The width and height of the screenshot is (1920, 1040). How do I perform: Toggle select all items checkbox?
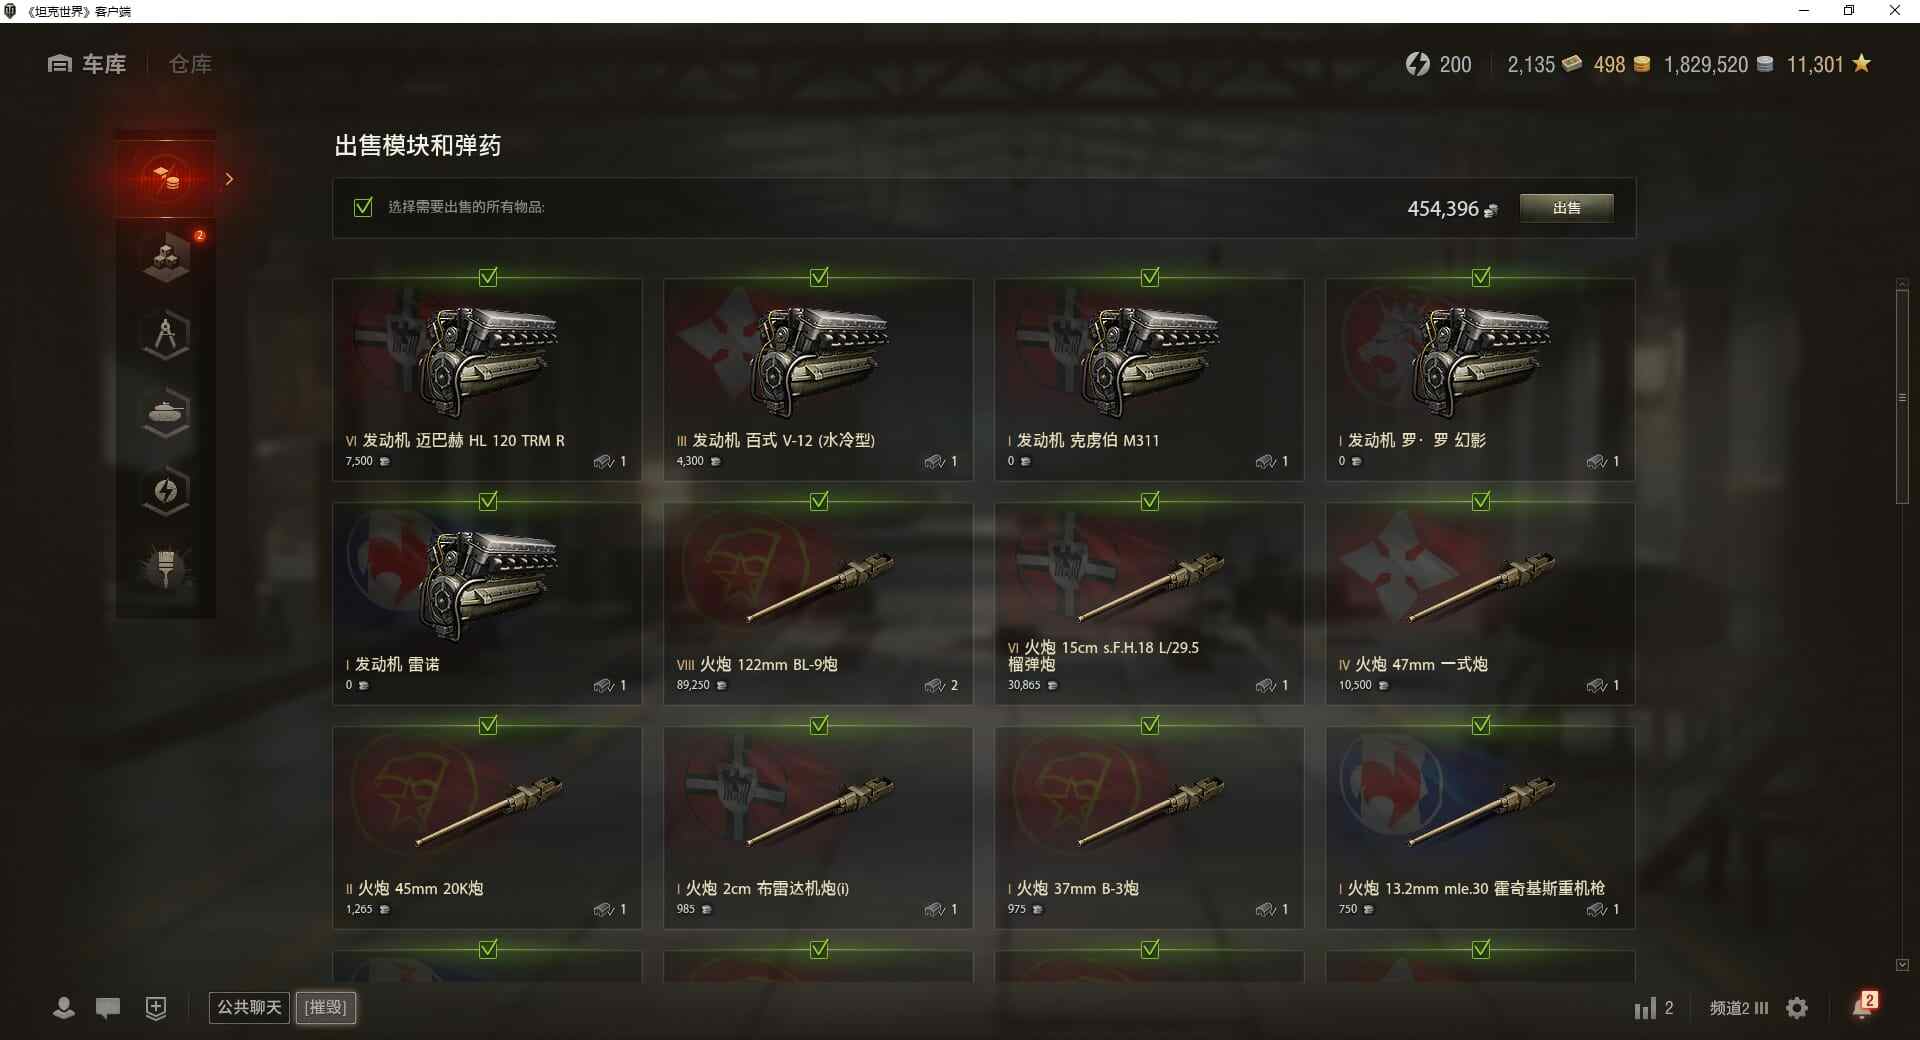[363, 207]
